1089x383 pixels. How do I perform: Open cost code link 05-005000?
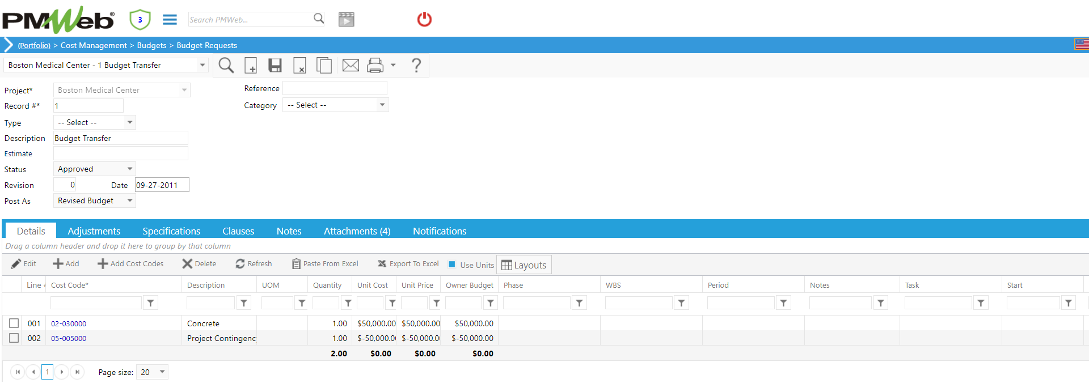point(69,339)
